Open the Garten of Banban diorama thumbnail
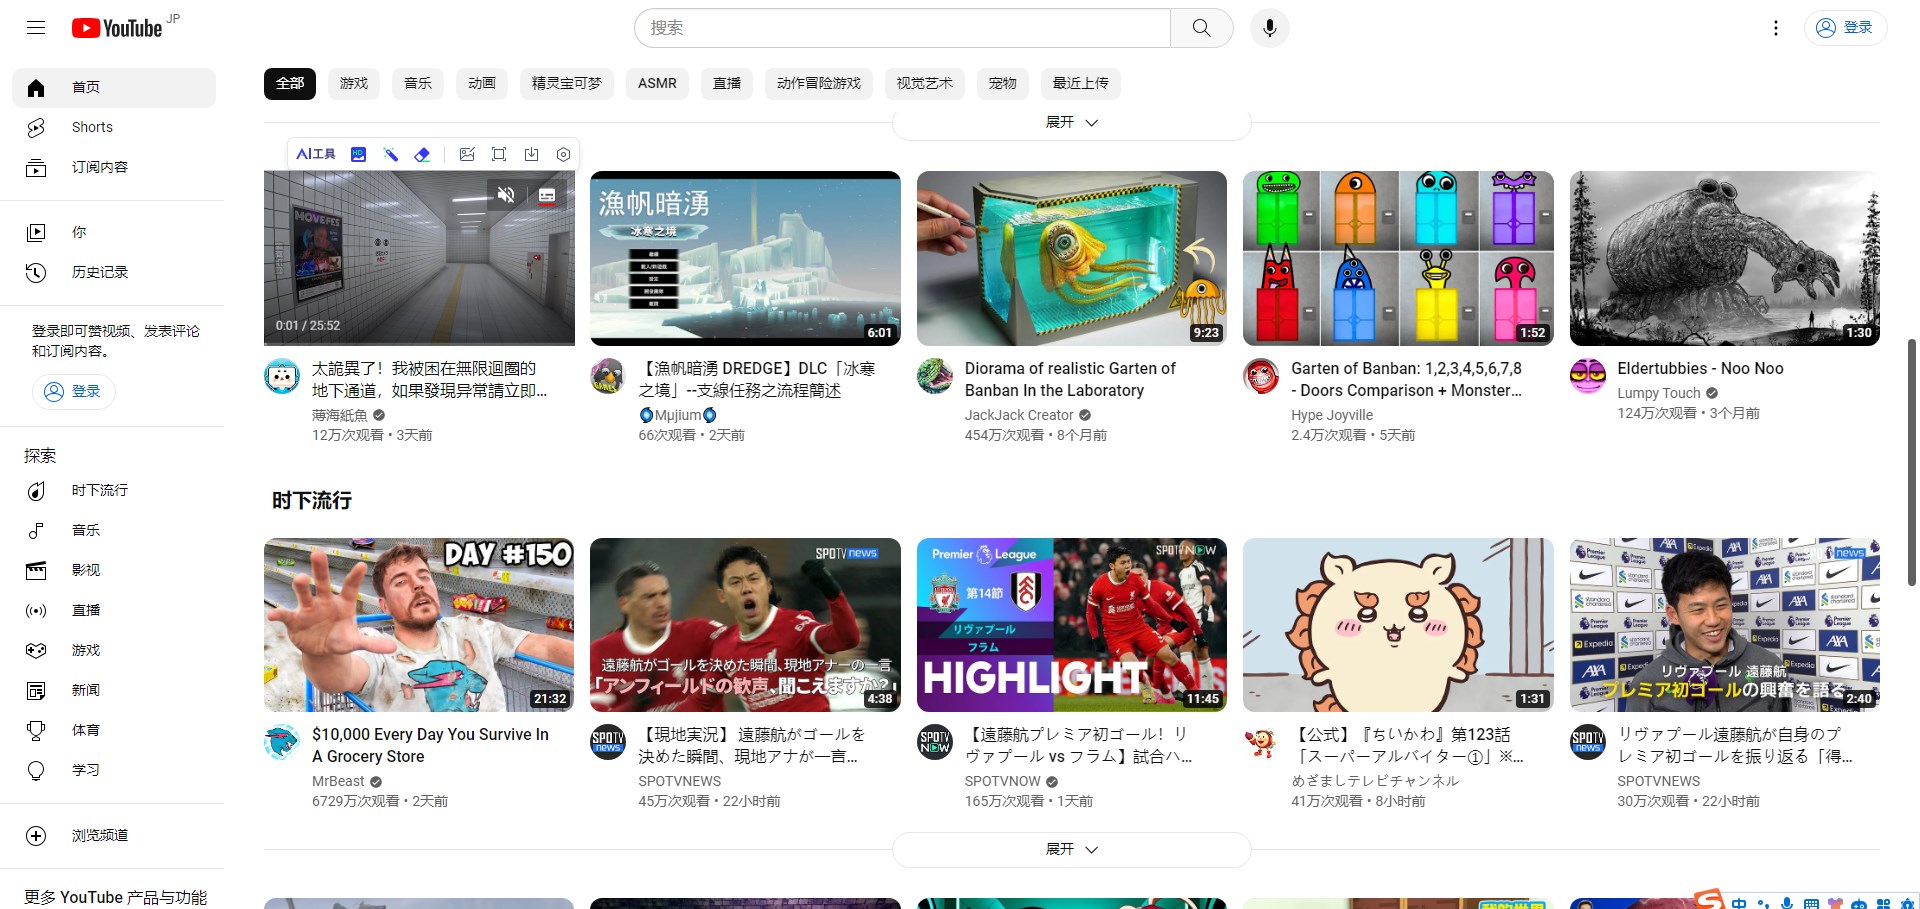1920x909 pixels. pyautogui.click(x=1072, y=258)
